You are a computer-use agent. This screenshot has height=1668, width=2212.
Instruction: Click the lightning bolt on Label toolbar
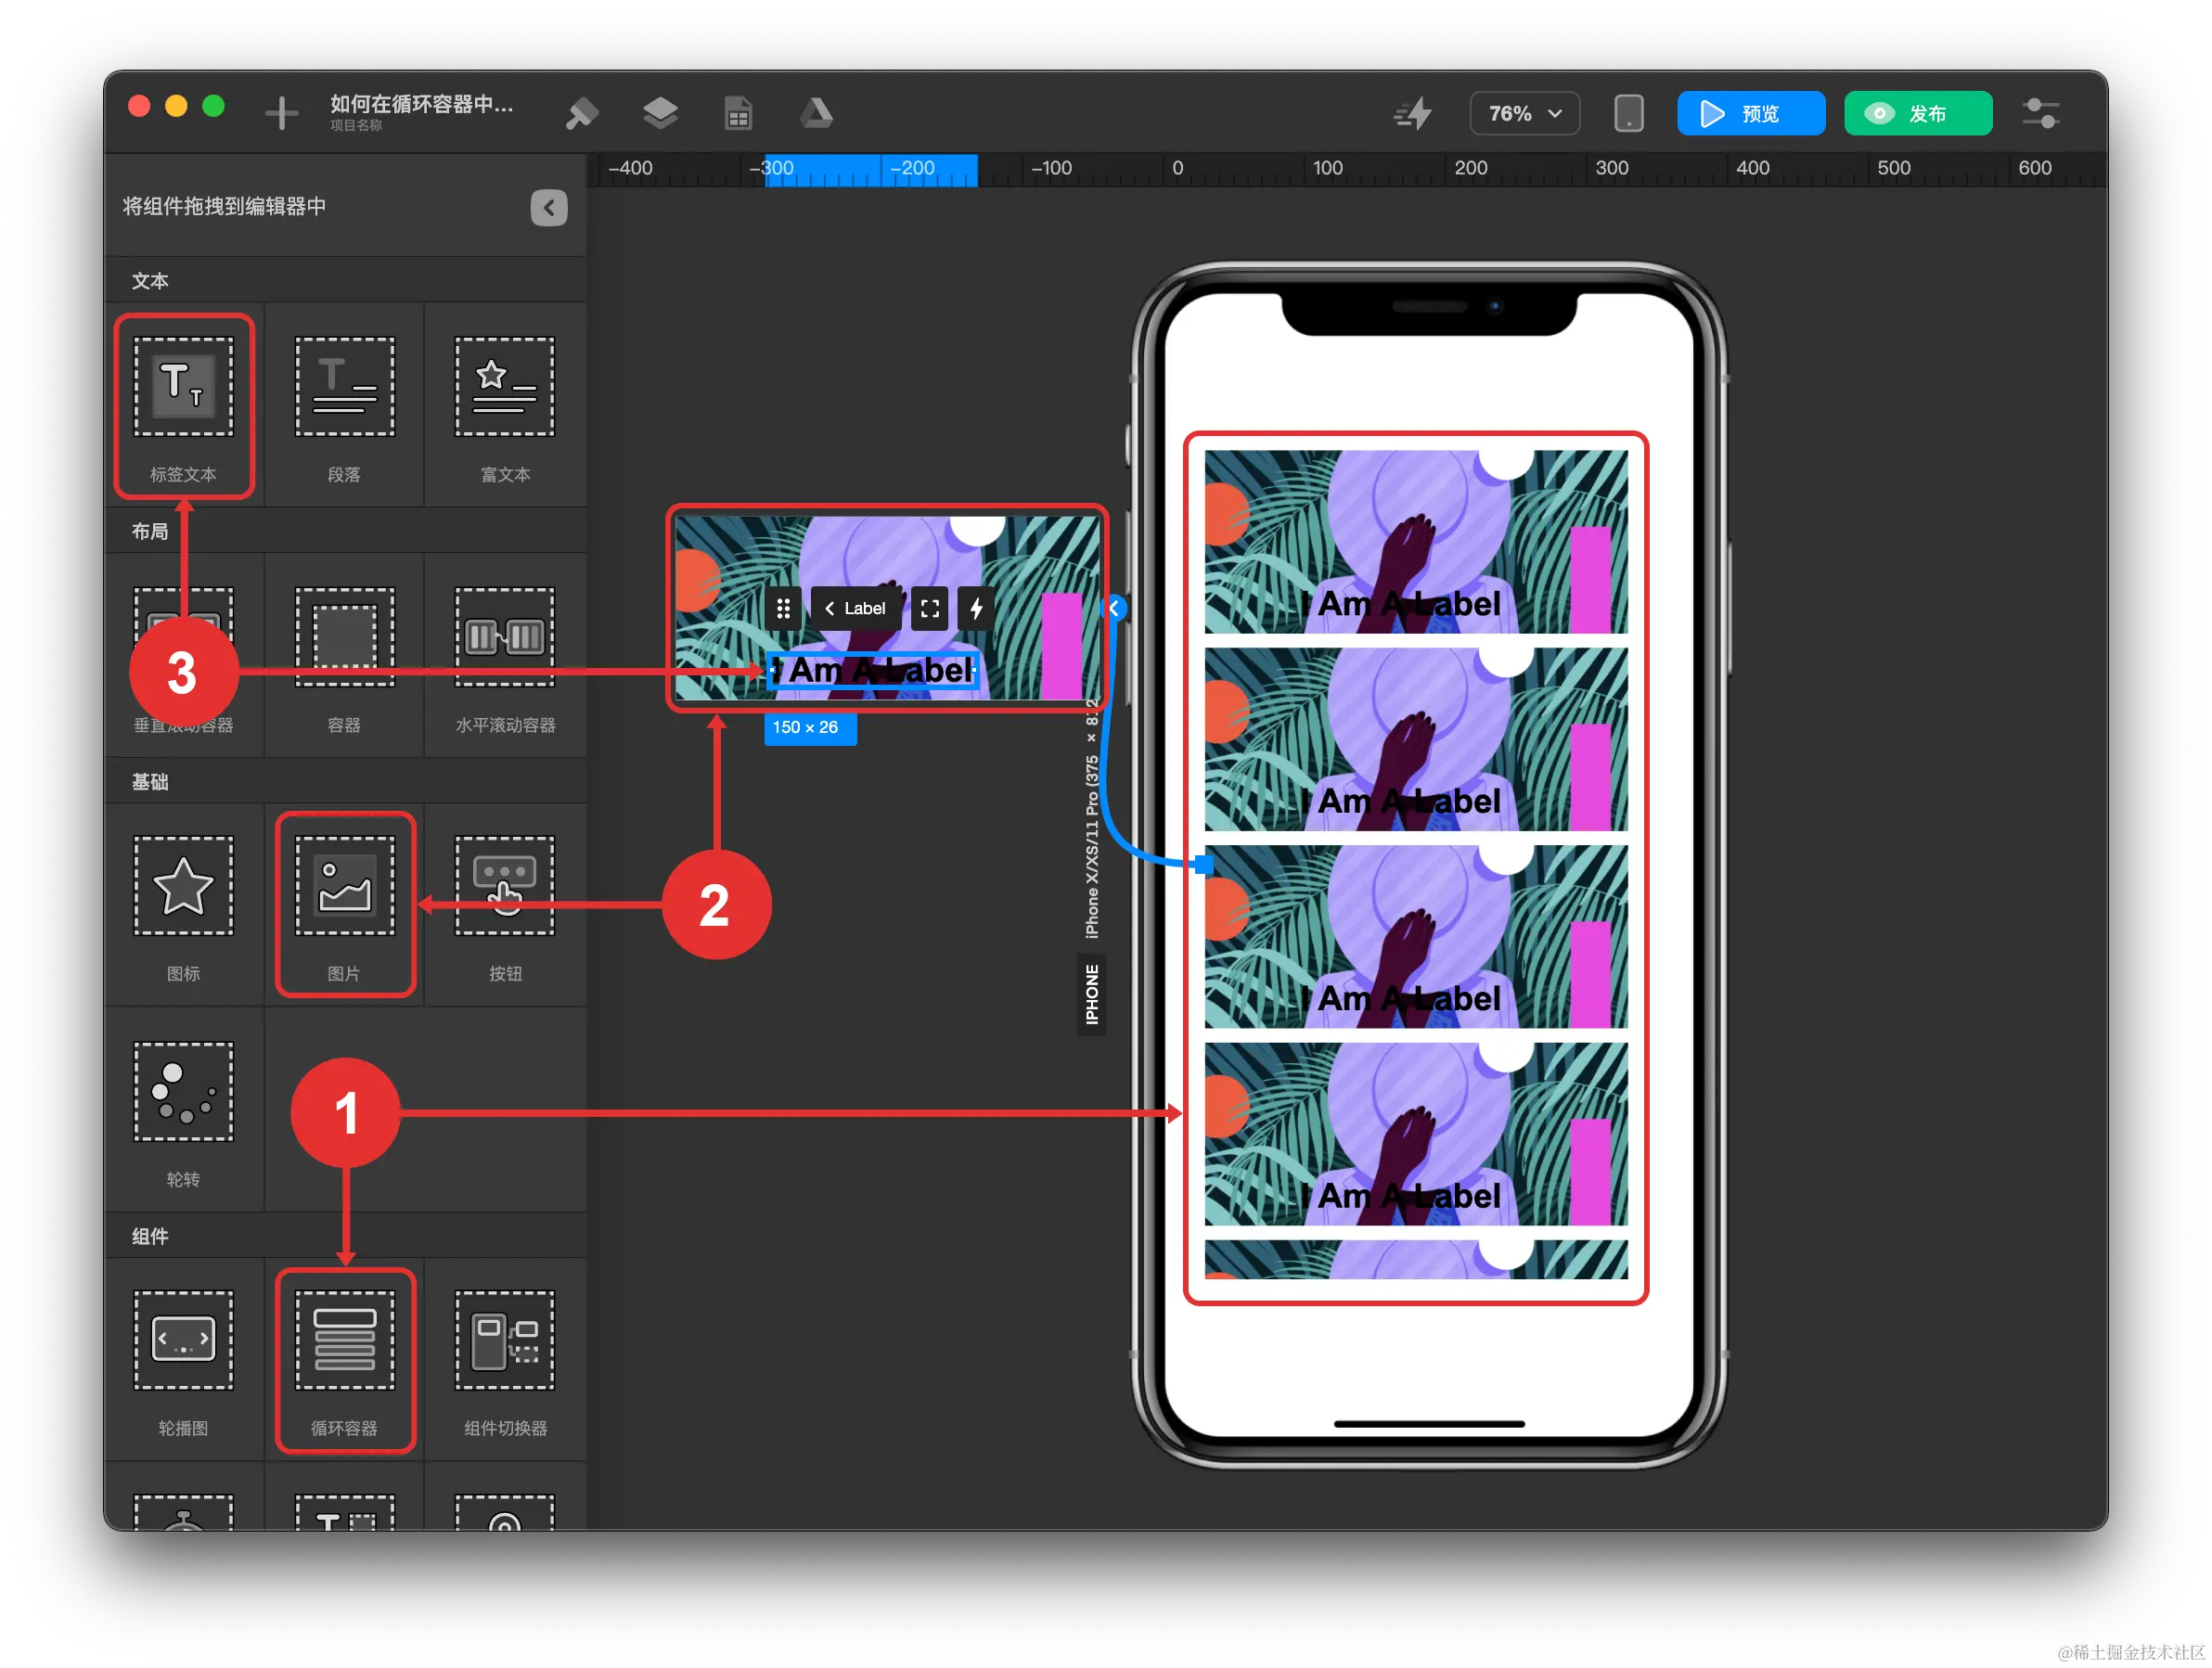[x=976, y=608]
